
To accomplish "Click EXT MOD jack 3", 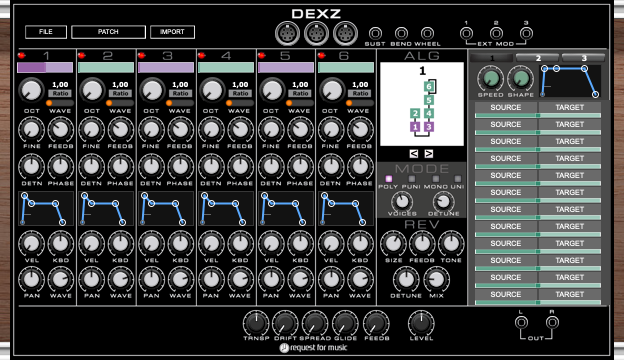I will [x=526, y=33].
